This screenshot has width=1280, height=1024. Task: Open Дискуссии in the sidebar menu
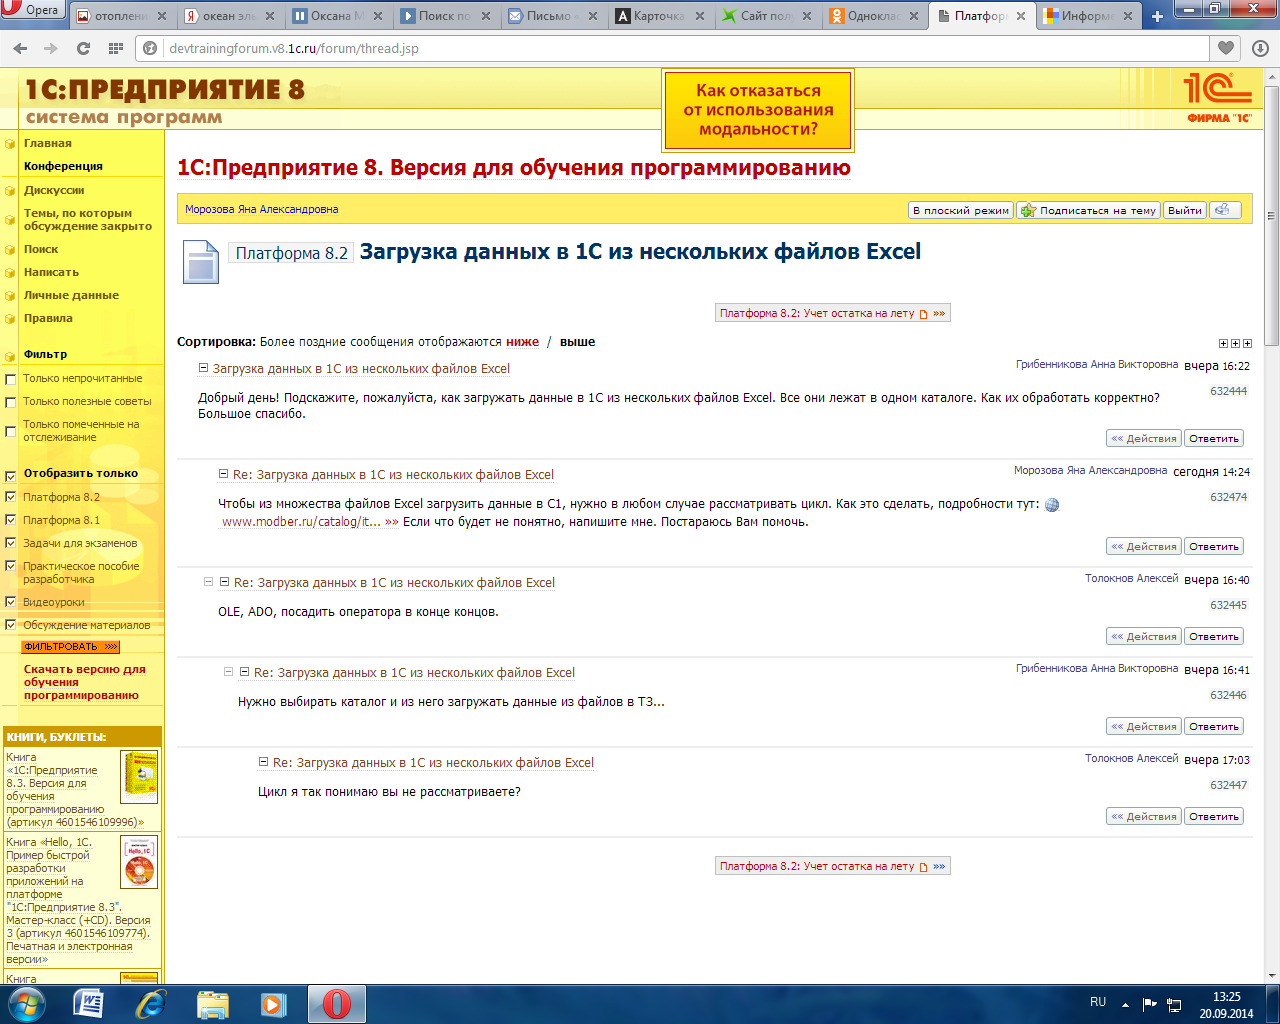[54, 190]
